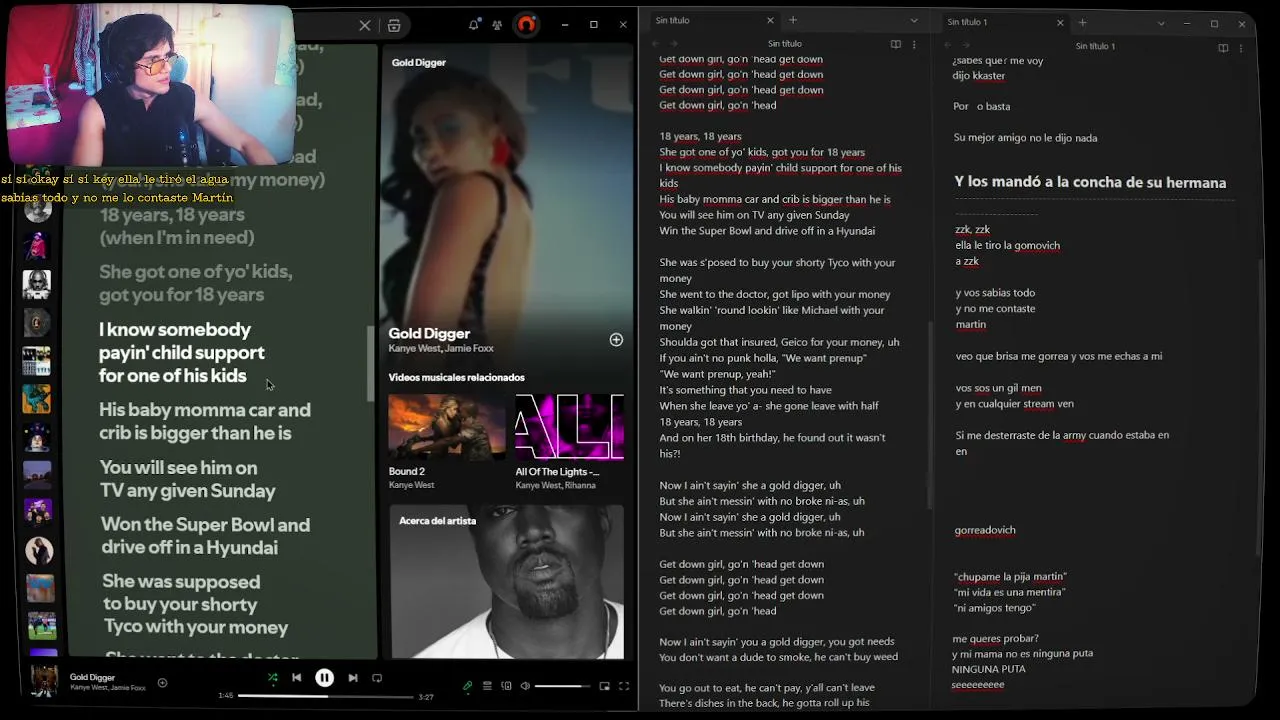Image resolution: width=1280 pixels, height=720 pixels.
Task: Clear the Spotify search field
Action: coord(365,25)
